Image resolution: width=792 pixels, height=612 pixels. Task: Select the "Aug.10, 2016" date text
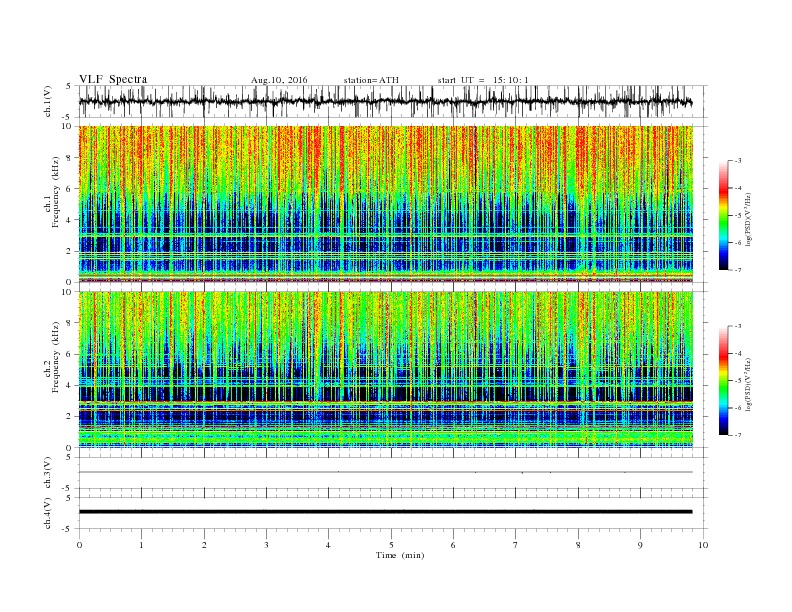tap(279, 80)
